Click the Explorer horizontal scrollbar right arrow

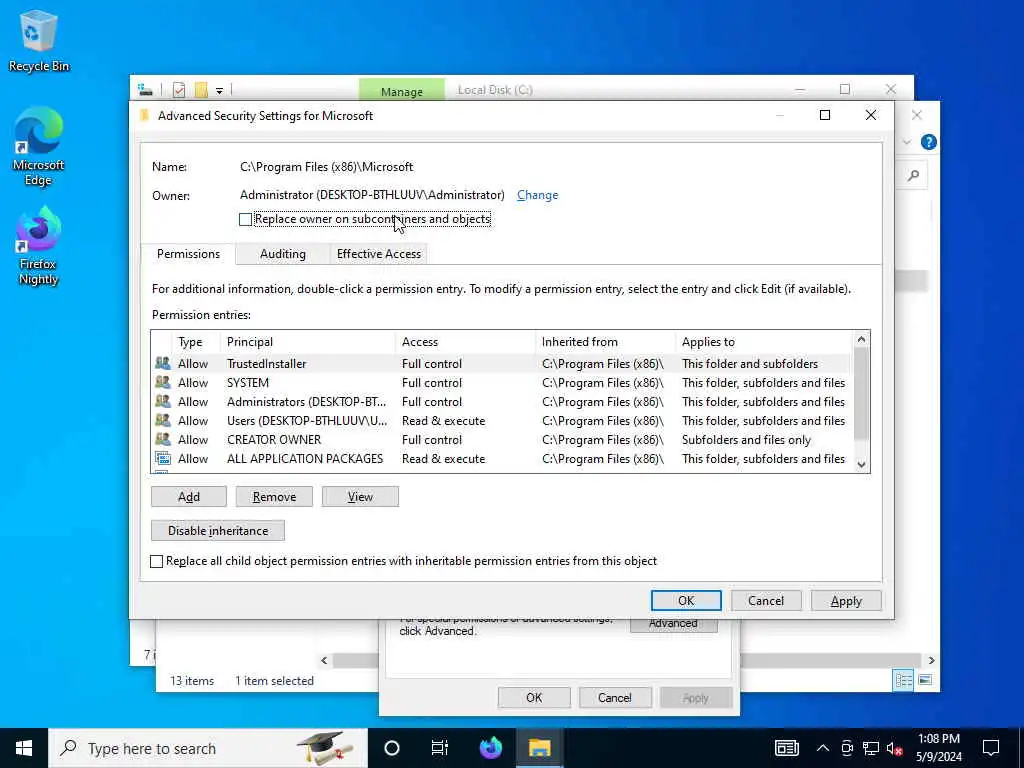point(931,660)
